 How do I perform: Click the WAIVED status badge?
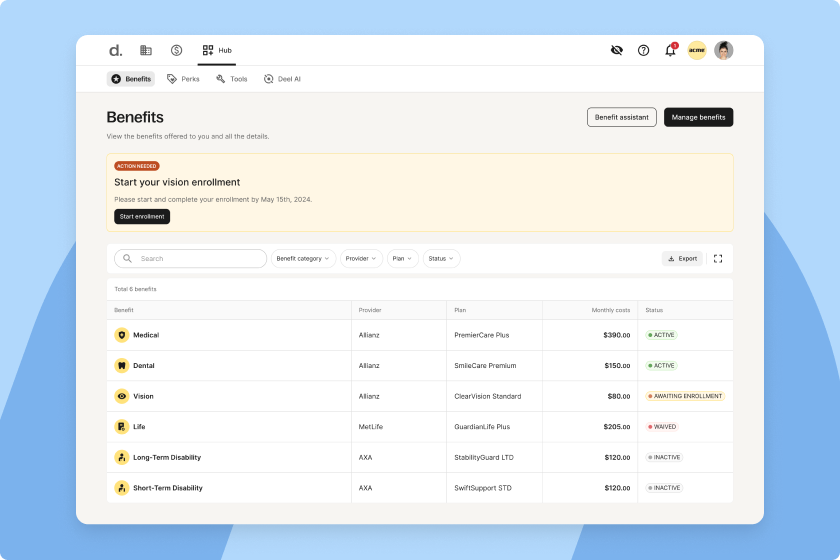pyautogui.click(x=662, y=427)
